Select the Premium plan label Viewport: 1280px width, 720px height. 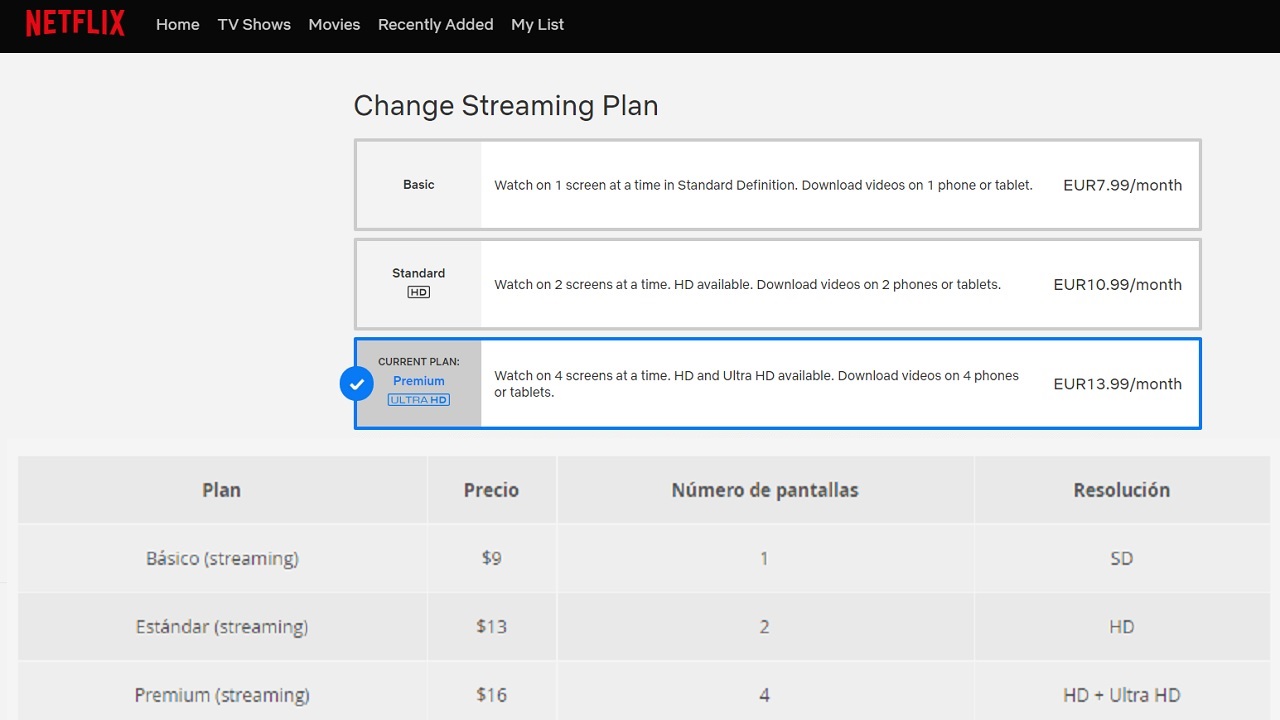tap(419, 381)
